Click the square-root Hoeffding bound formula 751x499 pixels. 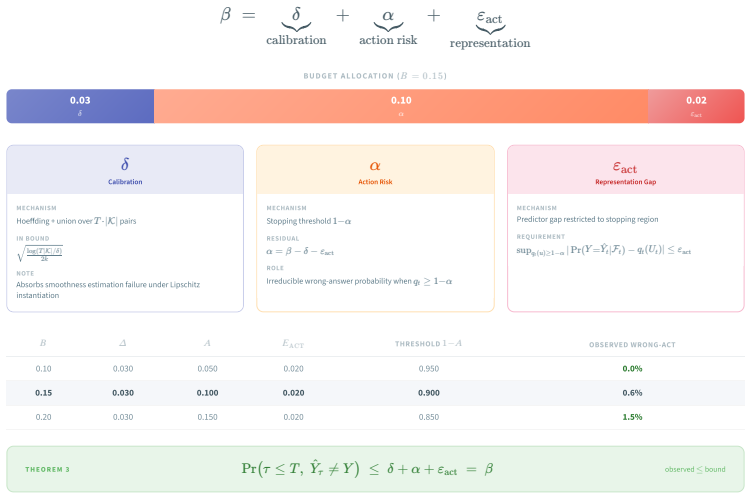pos(40,254)
